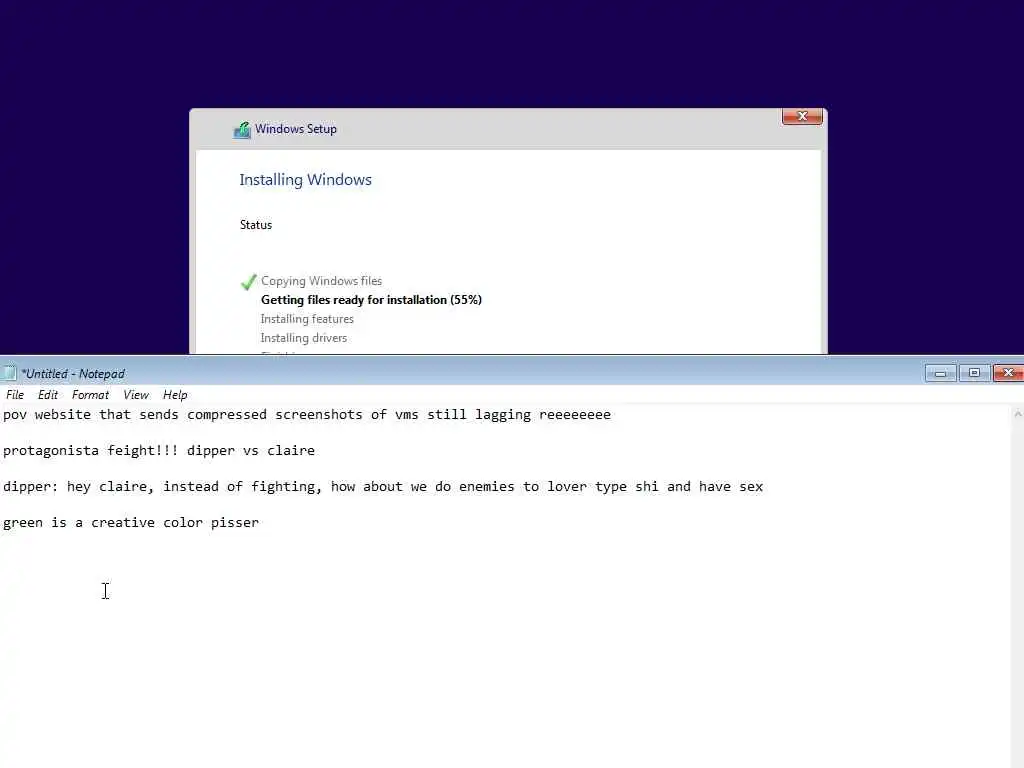Click the 'Installing Windows' heading
1024x768 pixels.
305,180
